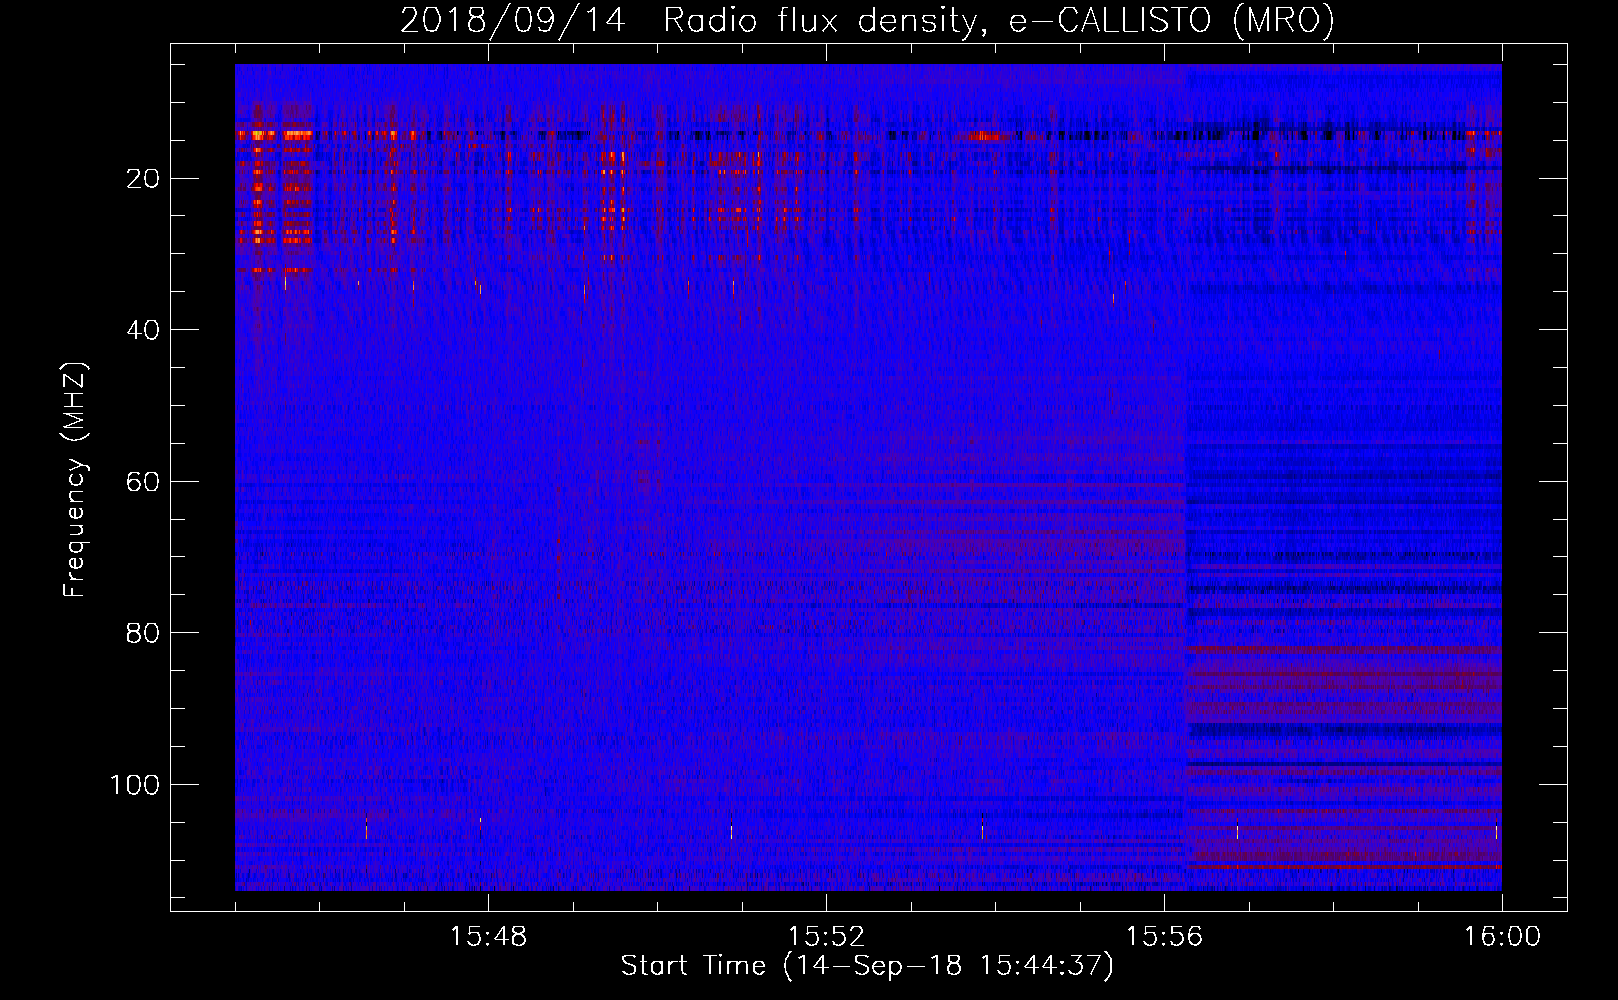The width and height of the screenshot is (1618, 1000).
Task: Click the 60 MHz frequency tick label
Action: [x=143, y=482]
